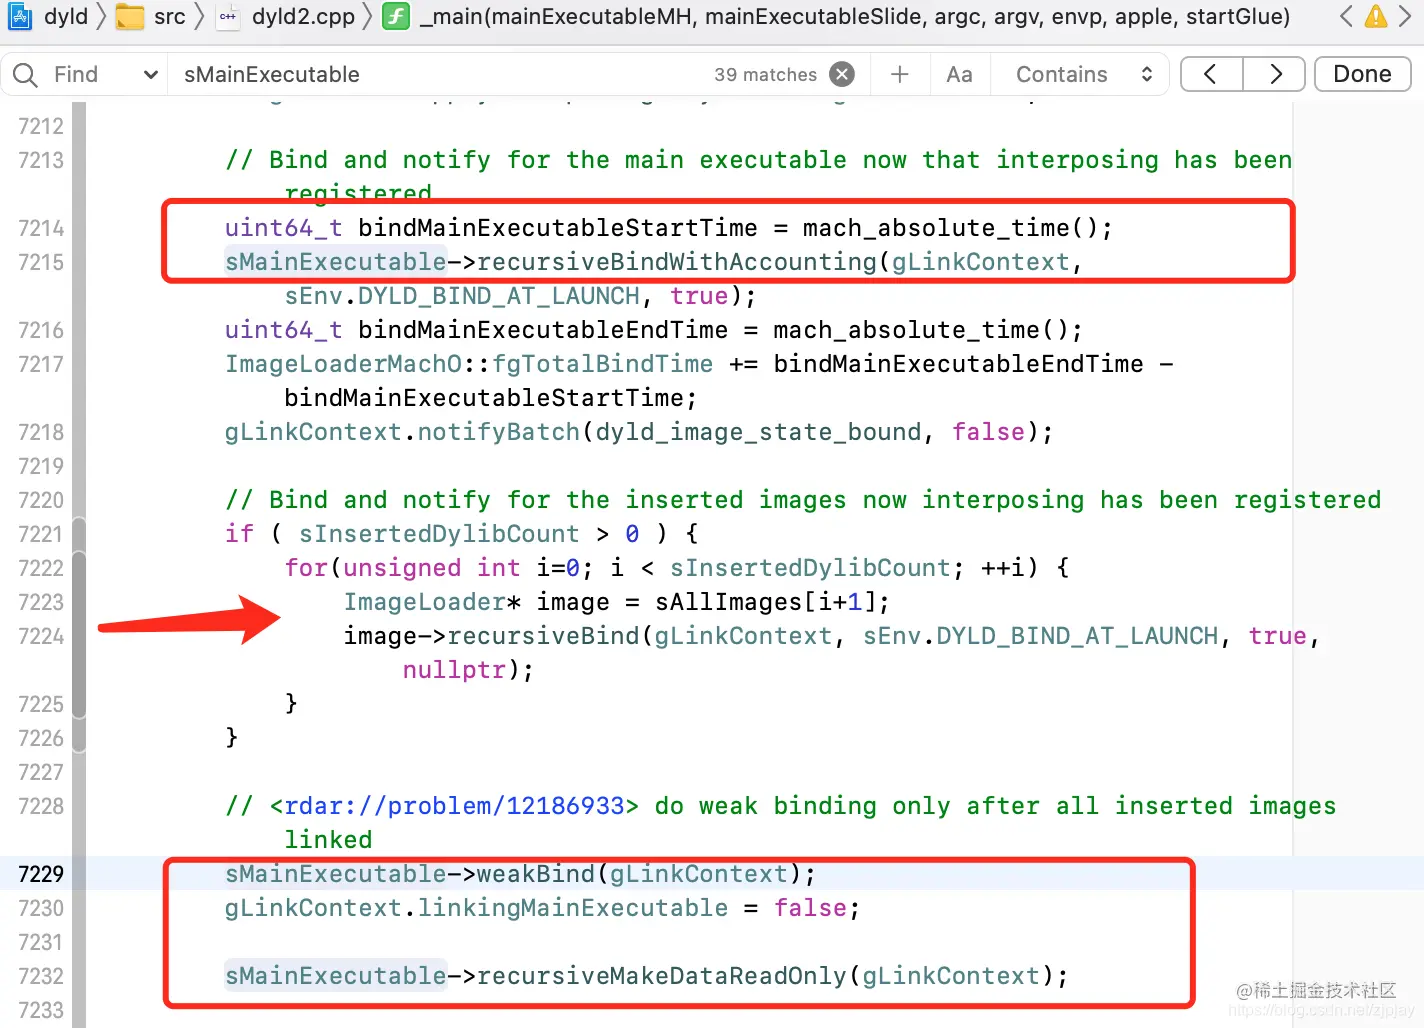Image resolution: width=1424 pixels, height=1028 pixels.
Task: Open the Contains match type dropdown
Action: pyautogui.click(x=1083, y=74)
